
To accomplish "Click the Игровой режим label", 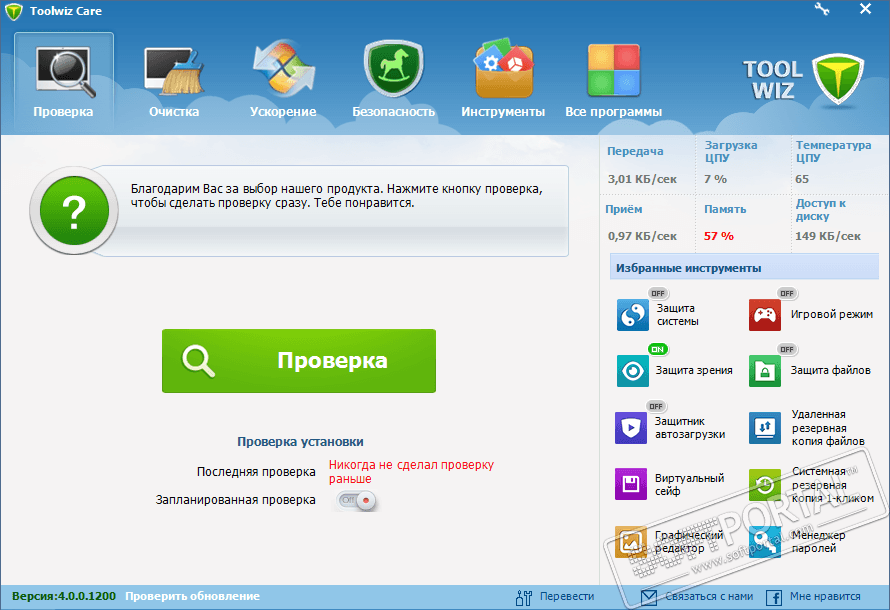I will click(x=832, y=314).
